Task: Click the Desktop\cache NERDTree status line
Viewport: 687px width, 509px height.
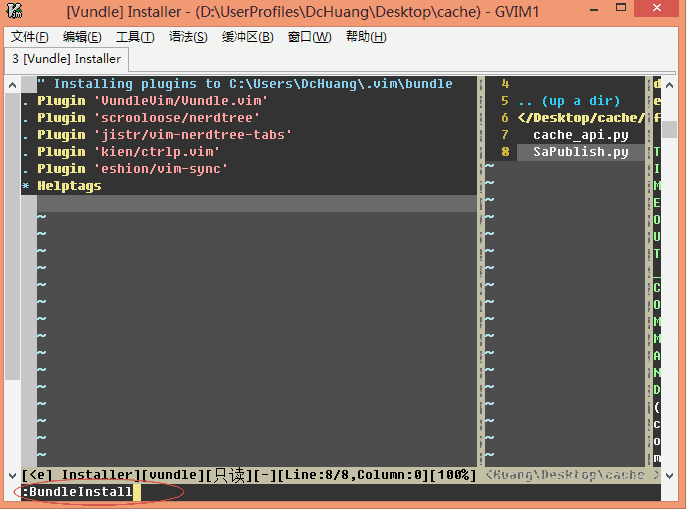Action: pyautogui.click(x=572, y=475)
